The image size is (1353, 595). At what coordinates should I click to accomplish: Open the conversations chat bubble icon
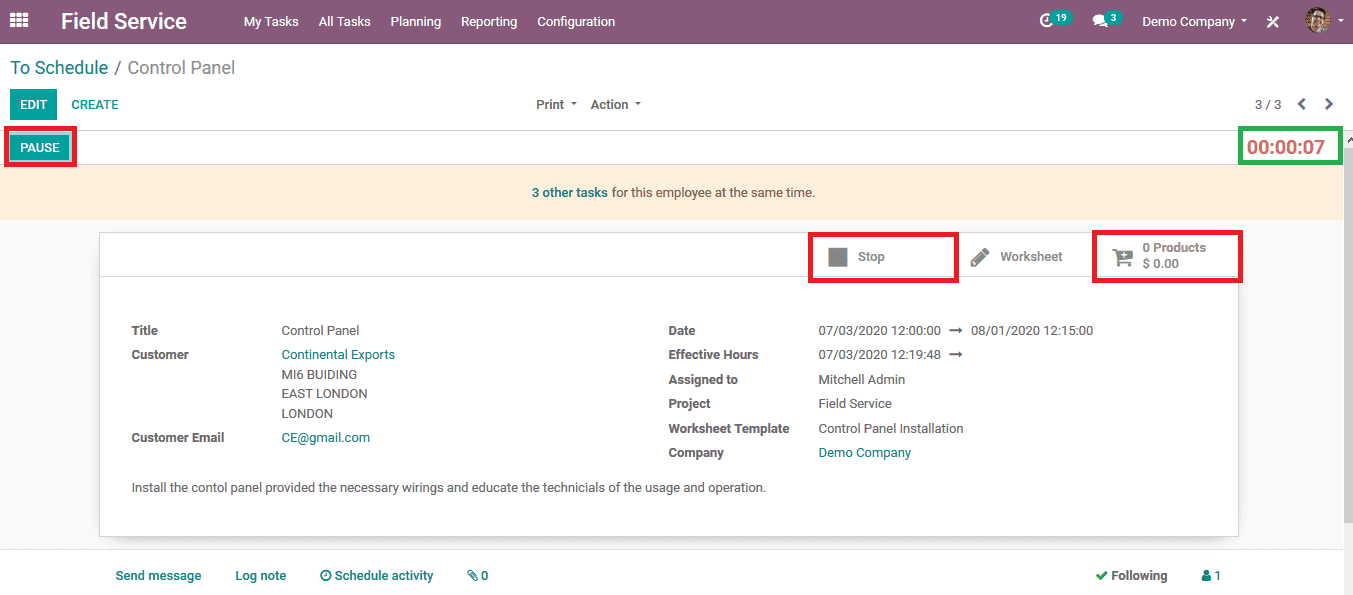pyautogui.click(x=1101, y=21)
